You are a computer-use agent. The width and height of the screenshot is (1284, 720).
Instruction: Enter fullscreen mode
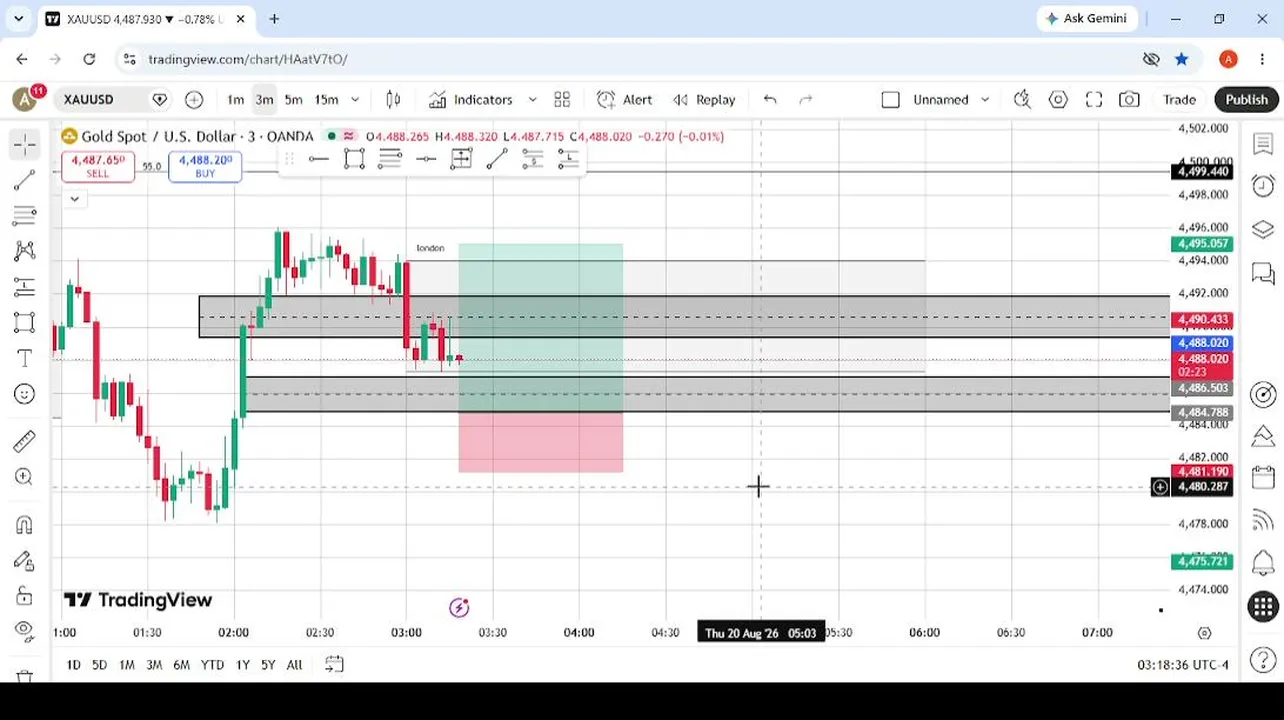1094,99
